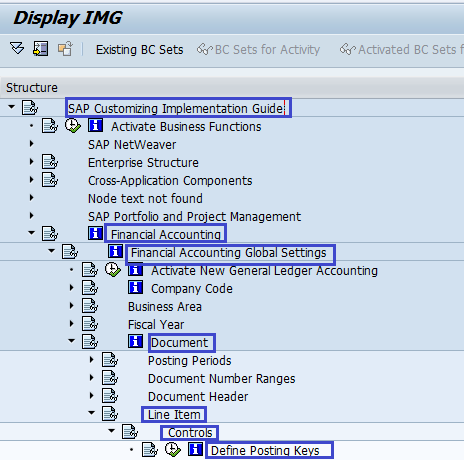Click Activated BC Sets button
464x460 pixels.
(x=401, y=50)
